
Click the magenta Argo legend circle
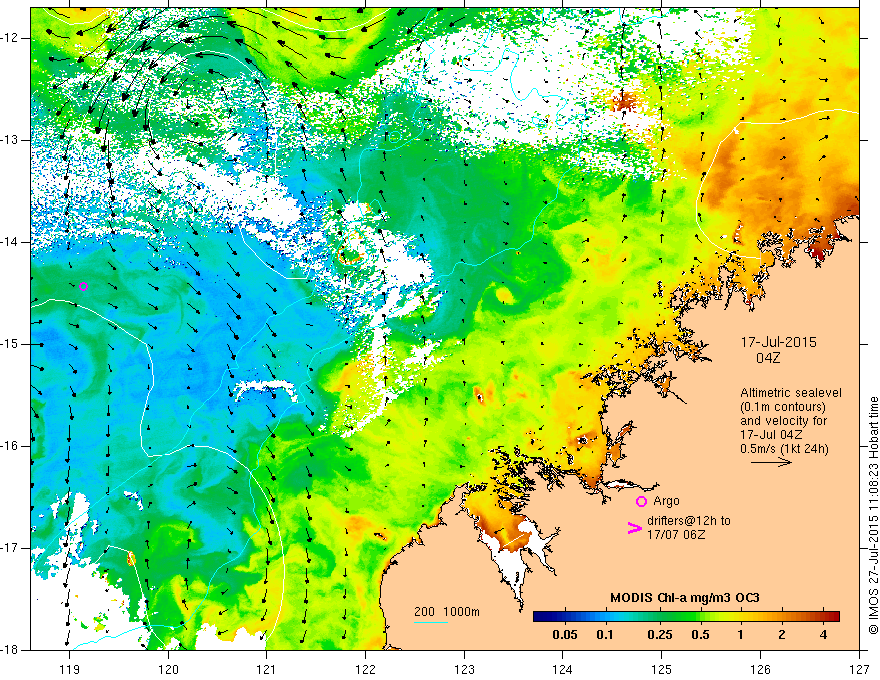(x=641, y=502)
